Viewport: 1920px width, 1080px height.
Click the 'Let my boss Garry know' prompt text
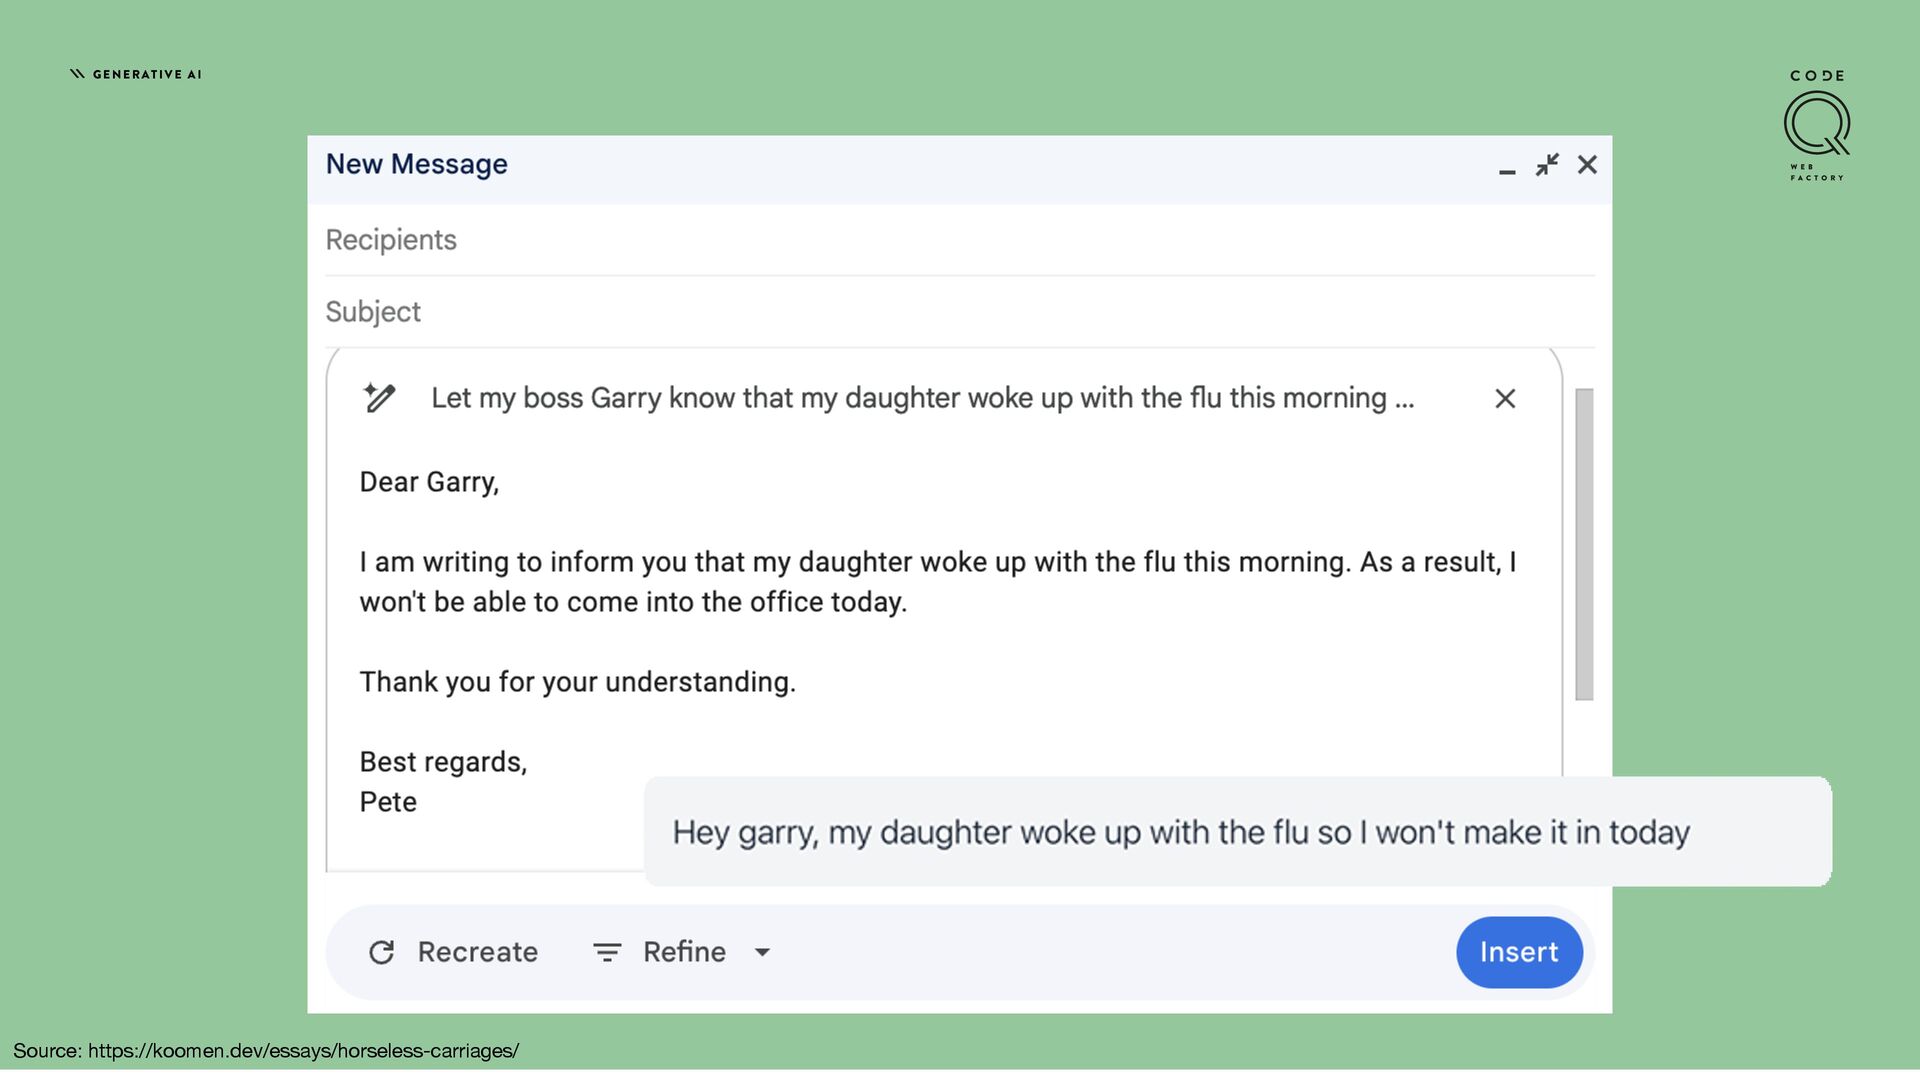(922, 398)
